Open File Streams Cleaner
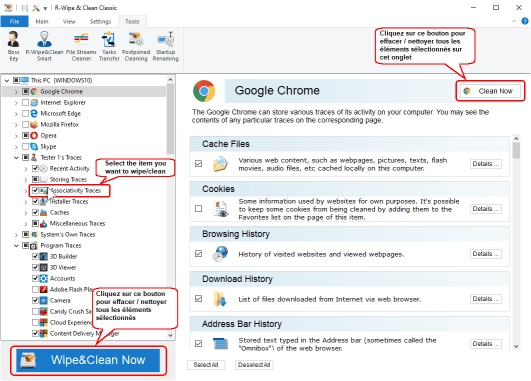Viewport: 531px width, 381px height. 81,46
